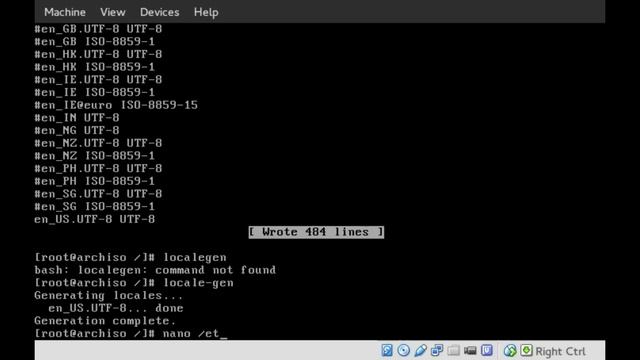The height and width of the screenshot is (360, 640).
Task: Click the green keyboard capture icon
Action: pyautogui.click(x=527, y=350)
